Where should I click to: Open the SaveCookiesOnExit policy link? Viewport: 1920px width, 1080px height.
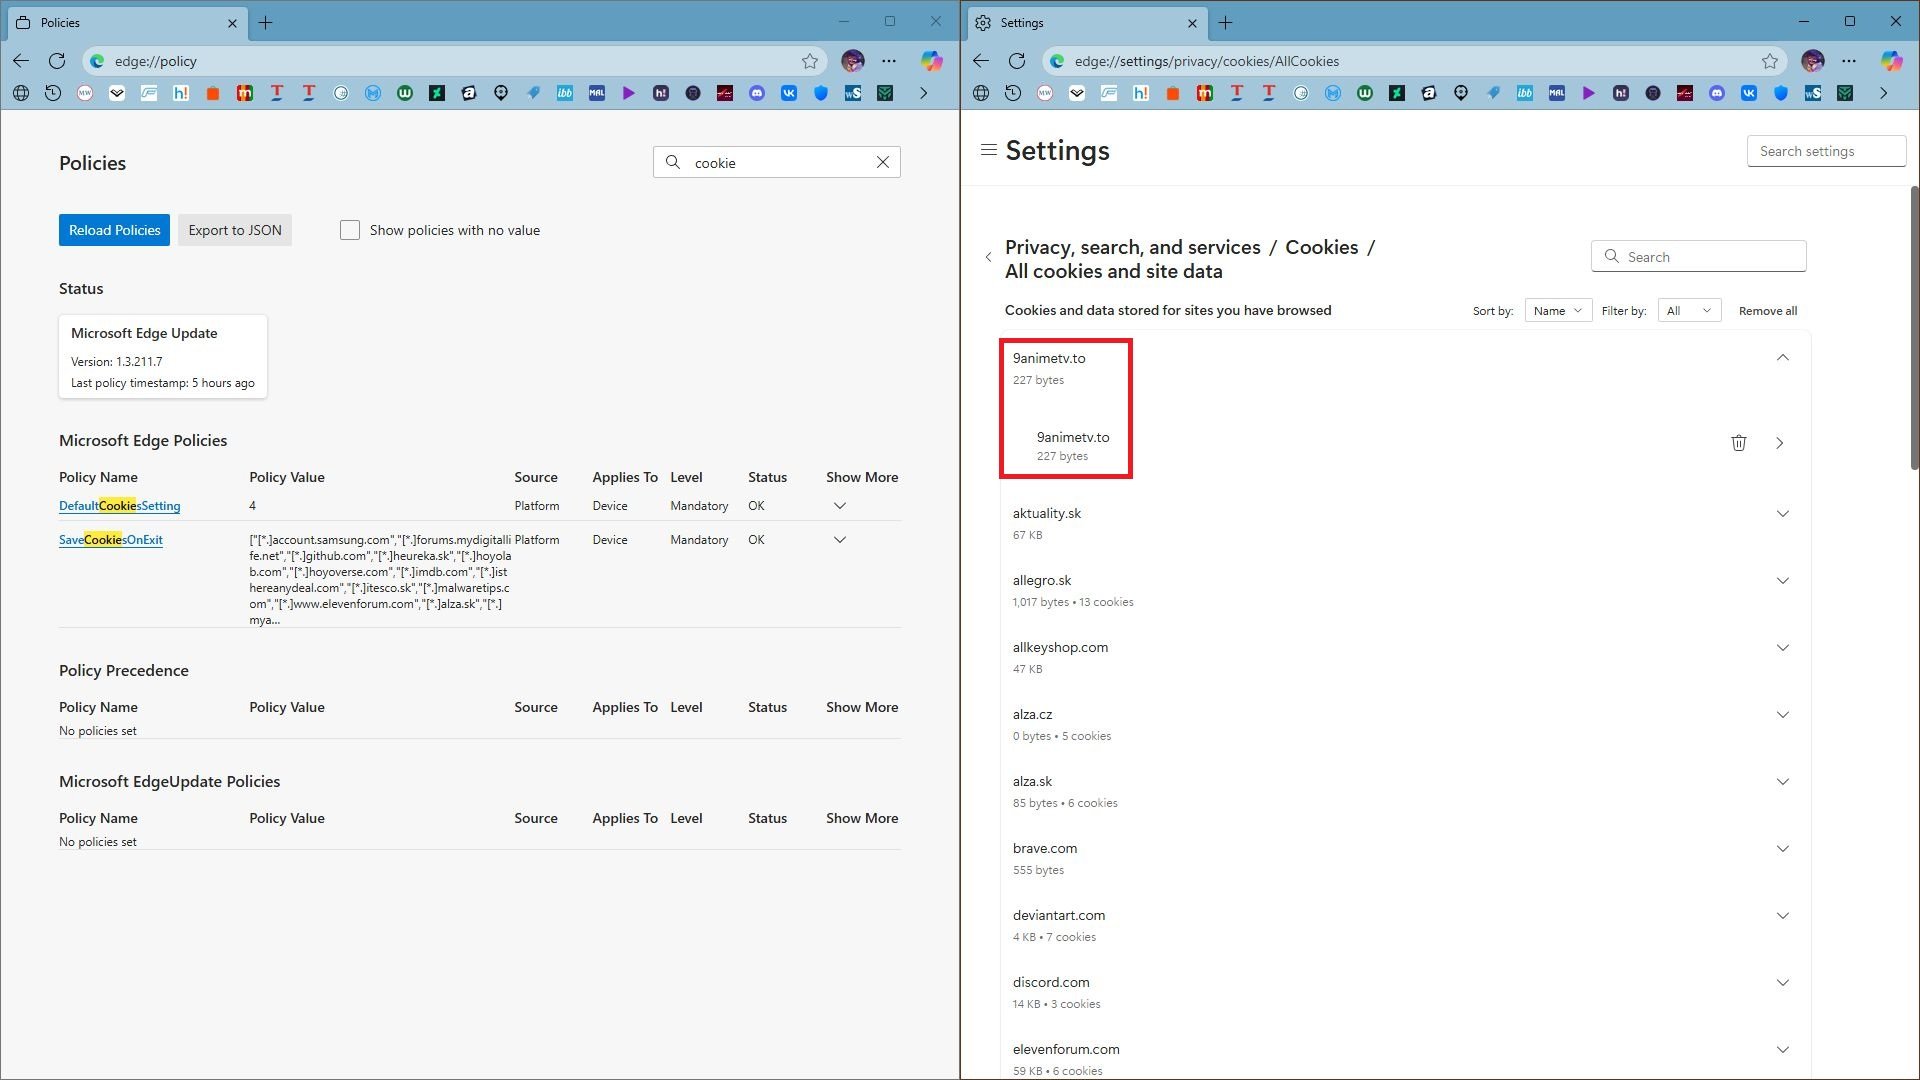111,540
